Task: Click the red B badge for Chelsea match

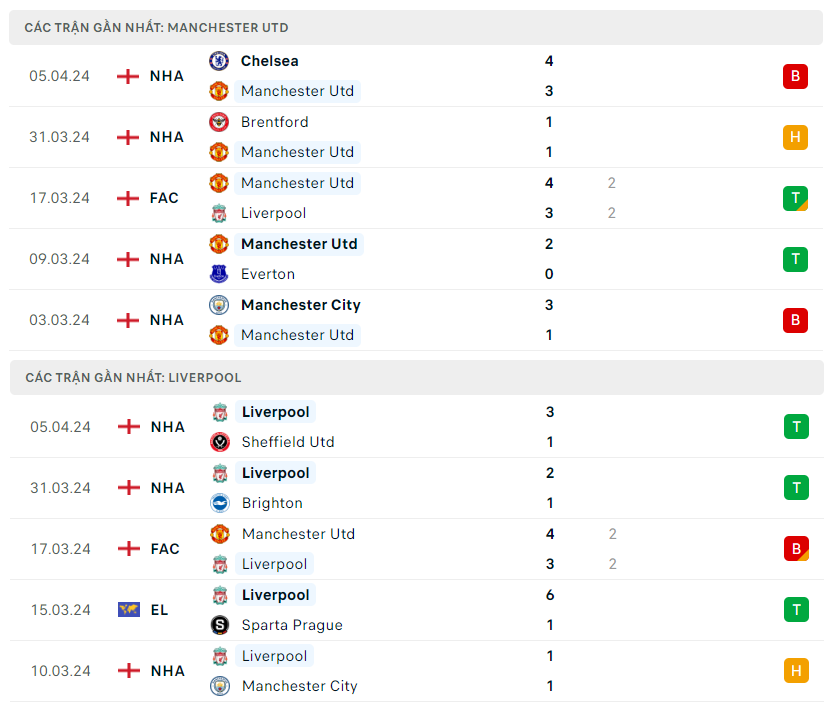Action: tap(795, 76)
